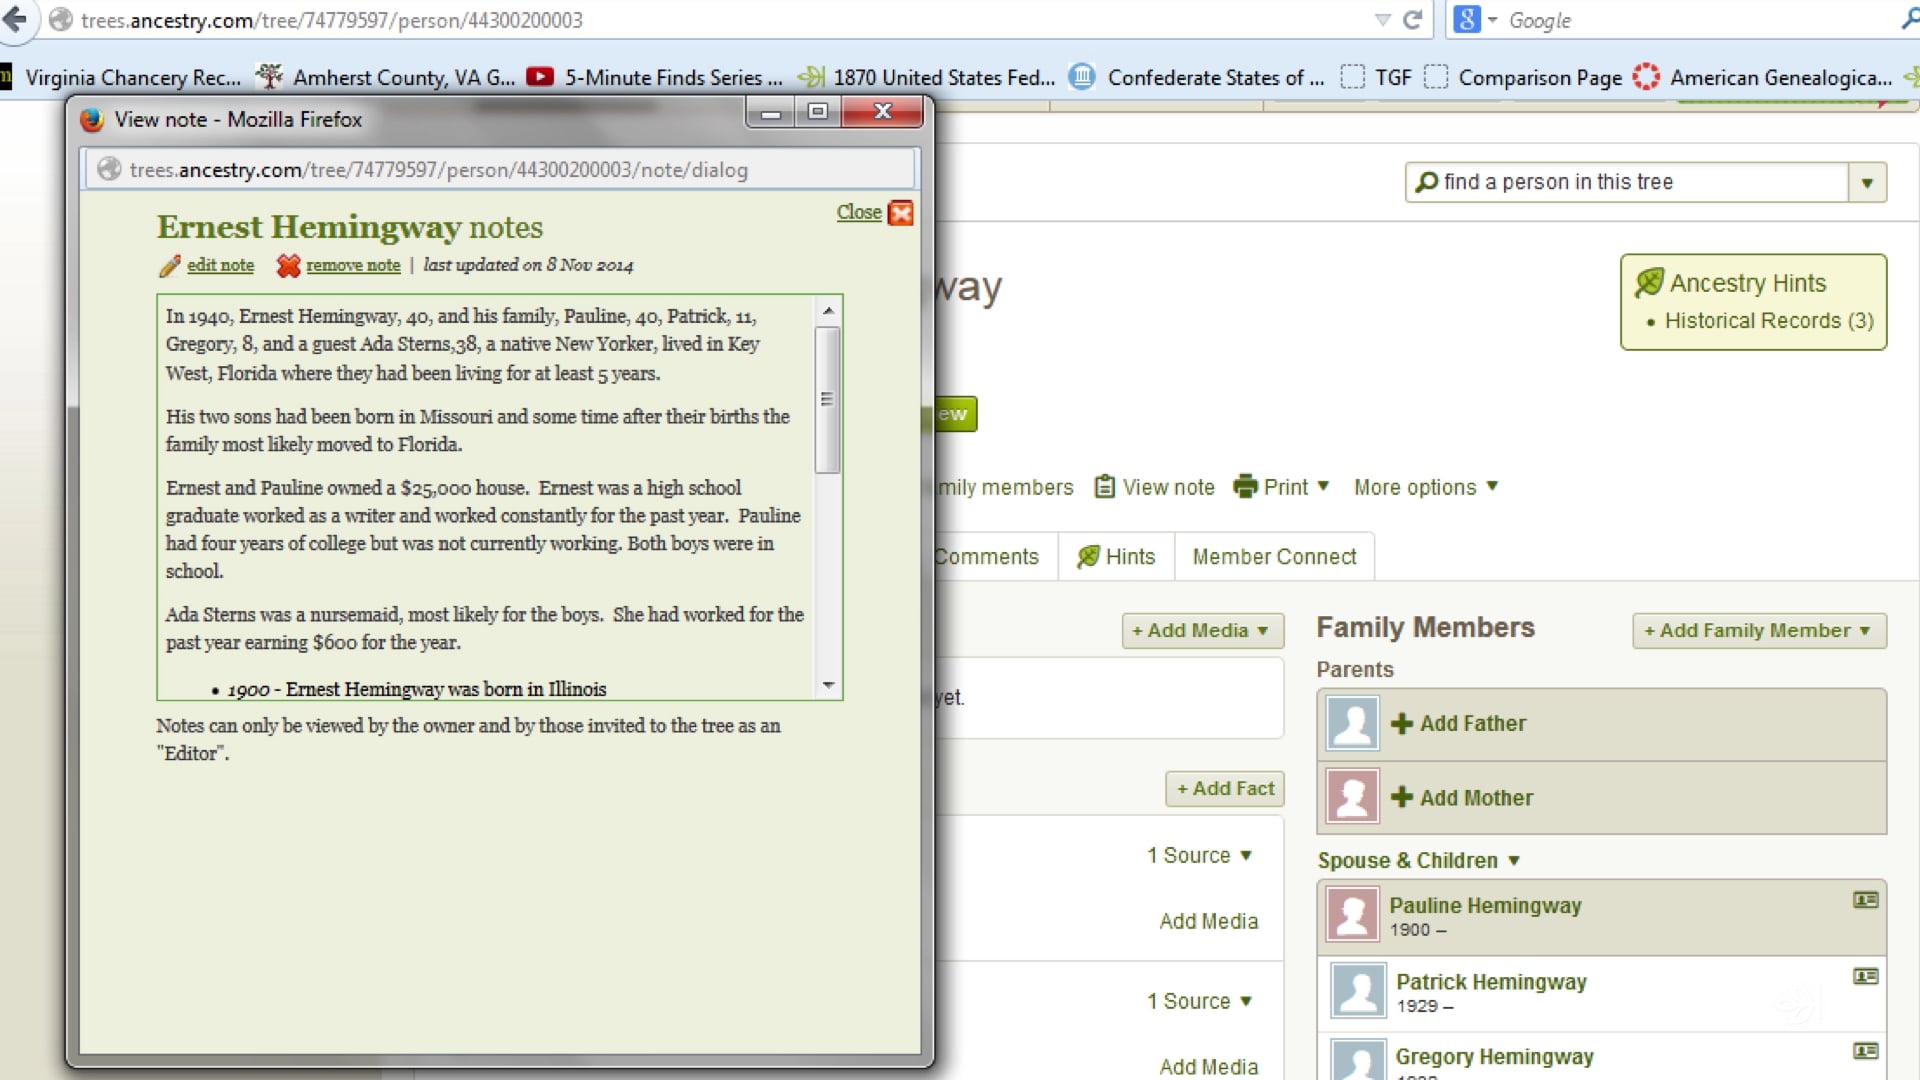Image resolution: width=1920 pixels, height=1080 pixels.
Task: Click the browser back arrow
Action: [x=15, y=20]
